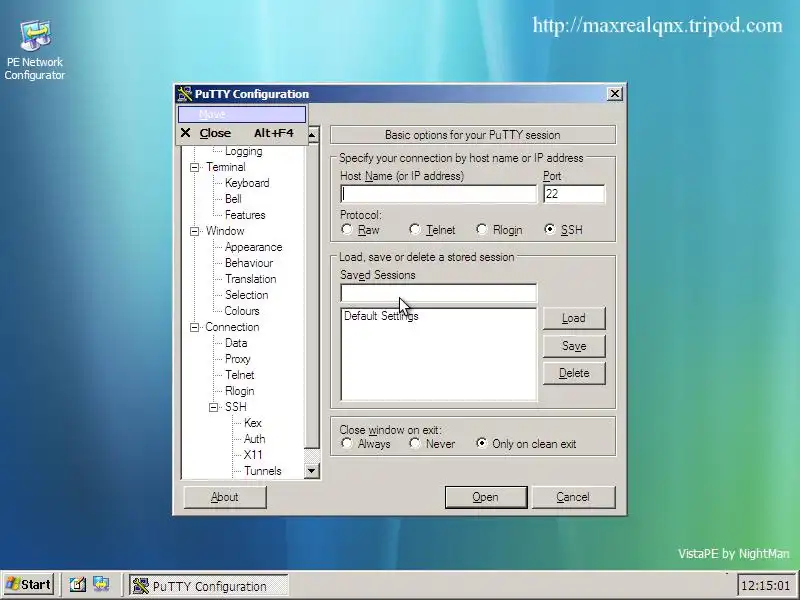The width and height of the screenshot is (800, 600).
Task: Click the PuTTY title bar system icon
Action: click(185, 94)
